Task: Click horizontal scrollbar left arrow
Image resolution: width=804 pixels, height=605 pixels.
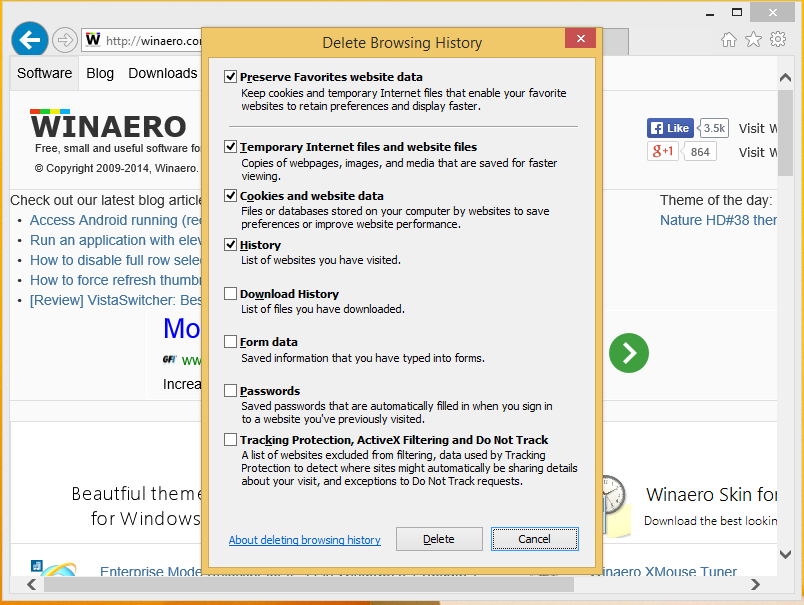Action: click(x=32, y=584)
